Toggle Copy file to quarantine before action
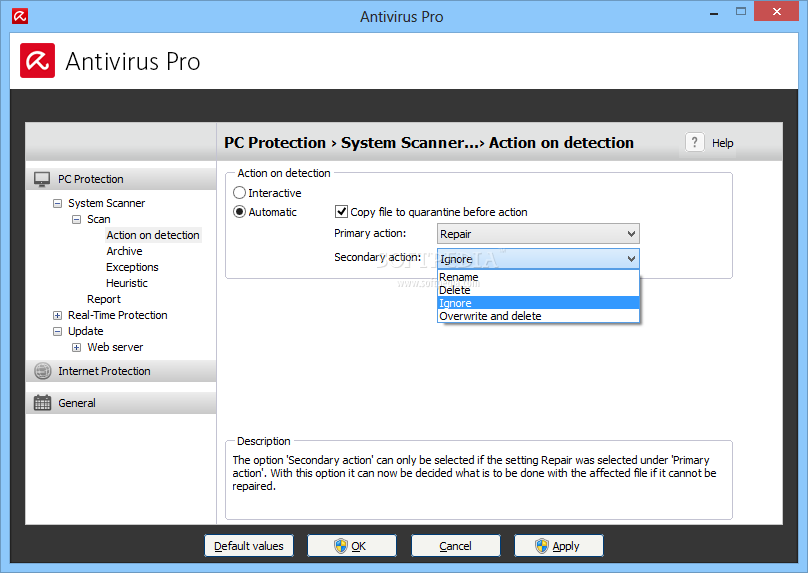Screen dimensions: 808x573 click(x=341, y=211)
